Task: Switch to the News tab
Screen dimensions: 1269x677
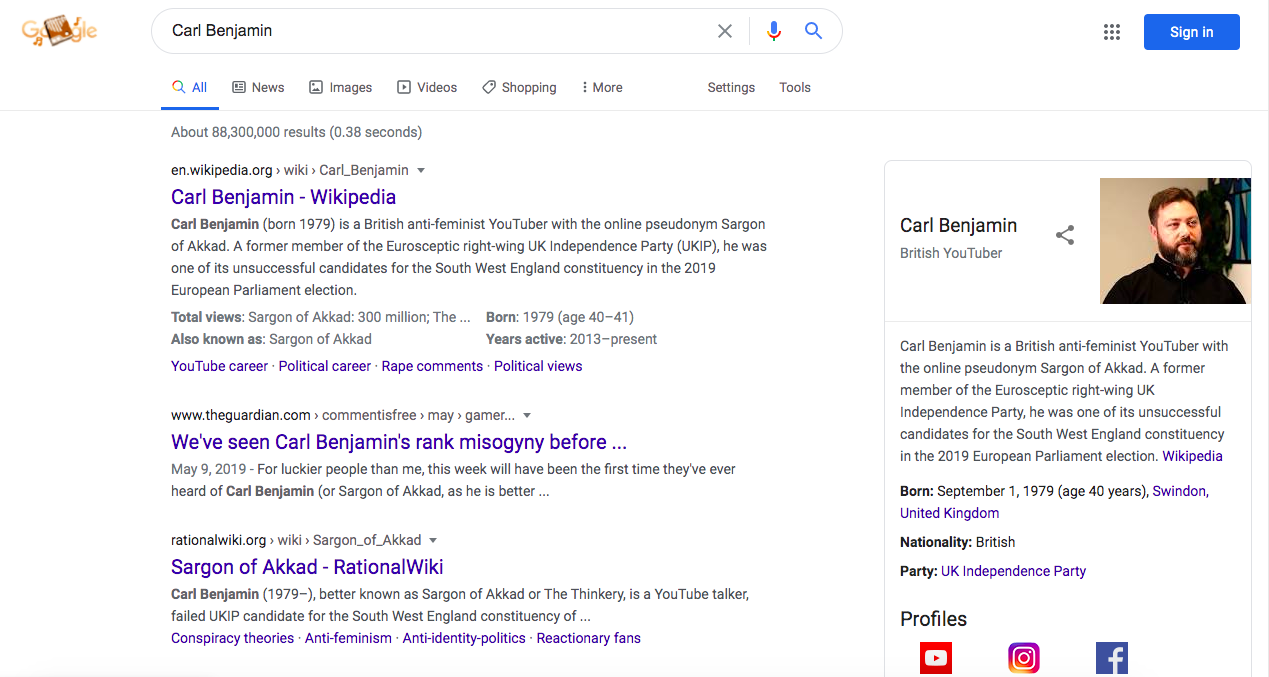Action: (x=258, y=87)
